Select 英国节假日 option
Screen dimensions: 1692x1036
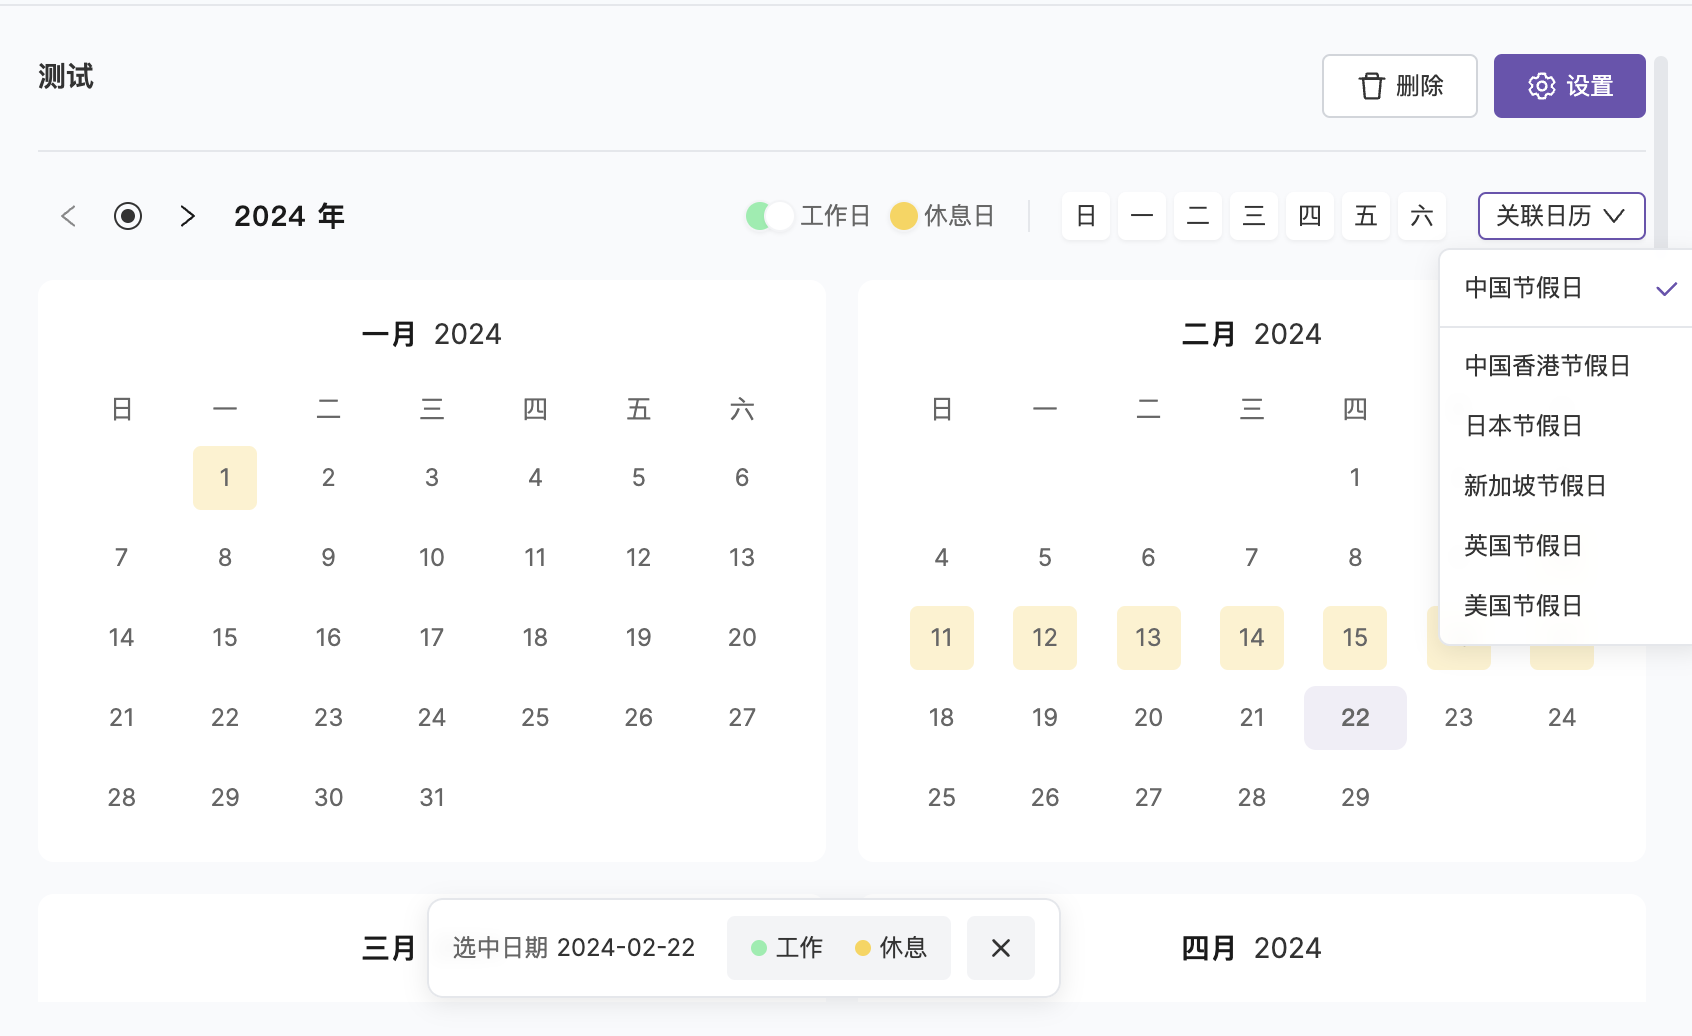[x=1568, y=546]
